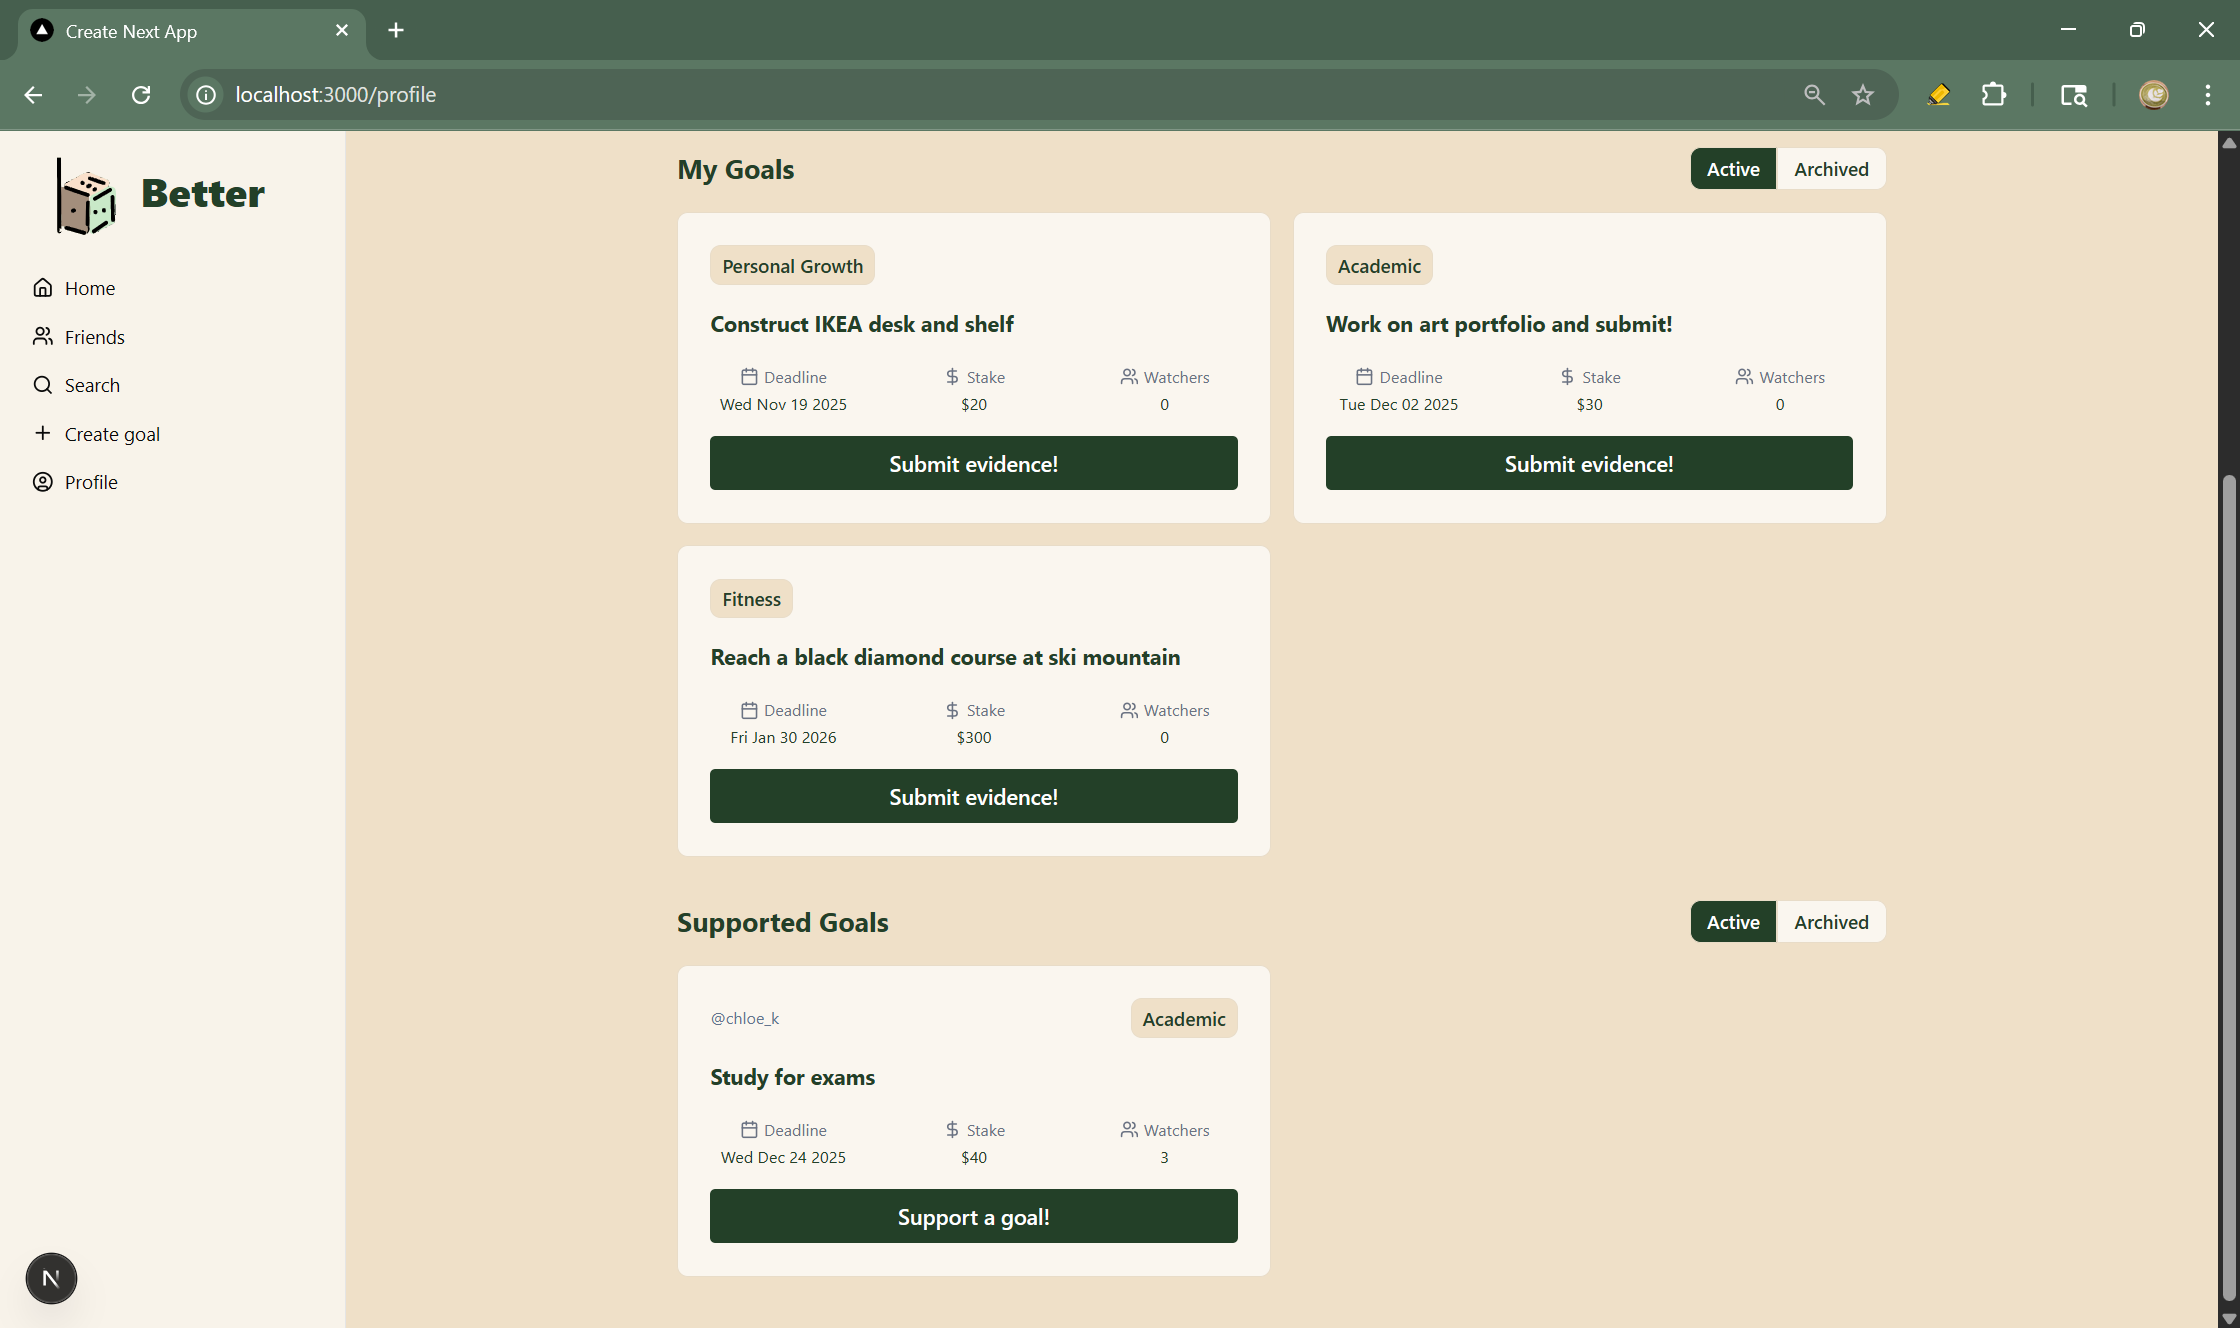Submit evidence for IKEA desk goal

[x=973, y=463]
